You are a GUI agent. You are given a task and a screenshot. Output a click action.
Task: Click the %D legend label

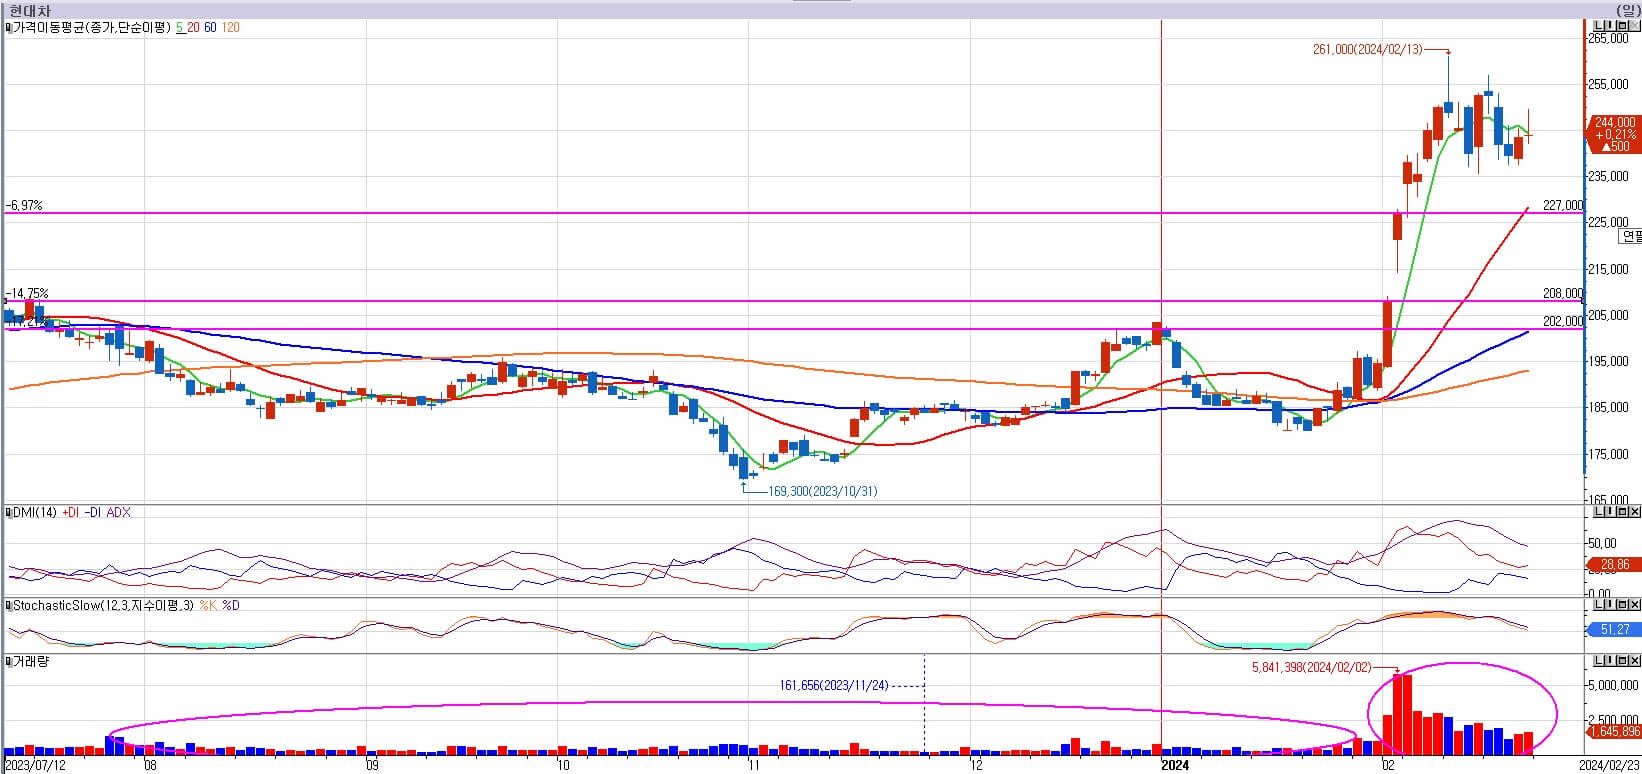(231, 606)
